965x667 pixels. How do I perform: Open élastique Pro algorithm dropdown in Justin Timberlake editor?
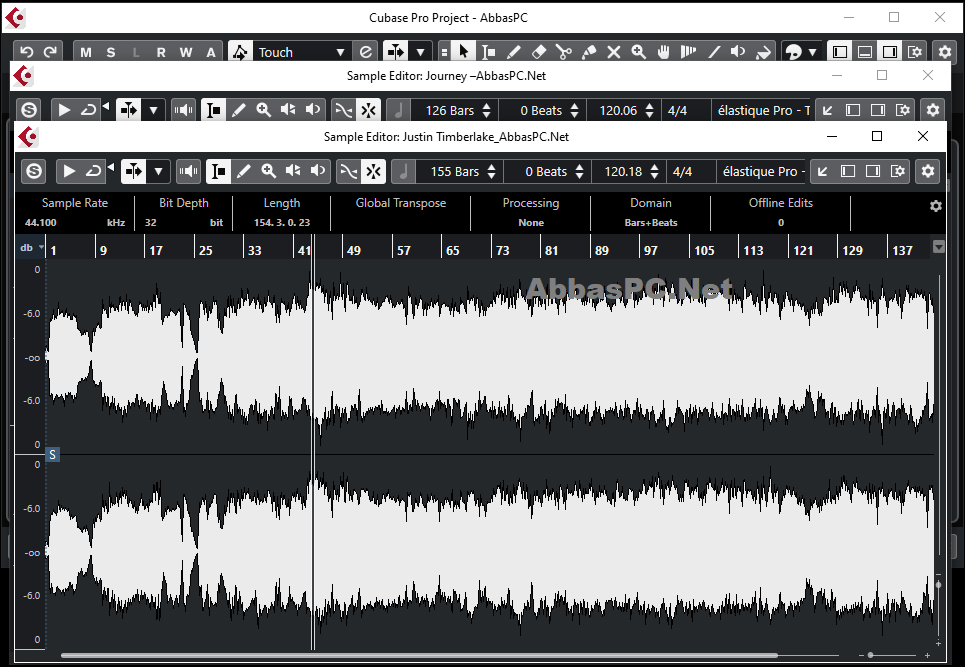click(x=763, y=172)
